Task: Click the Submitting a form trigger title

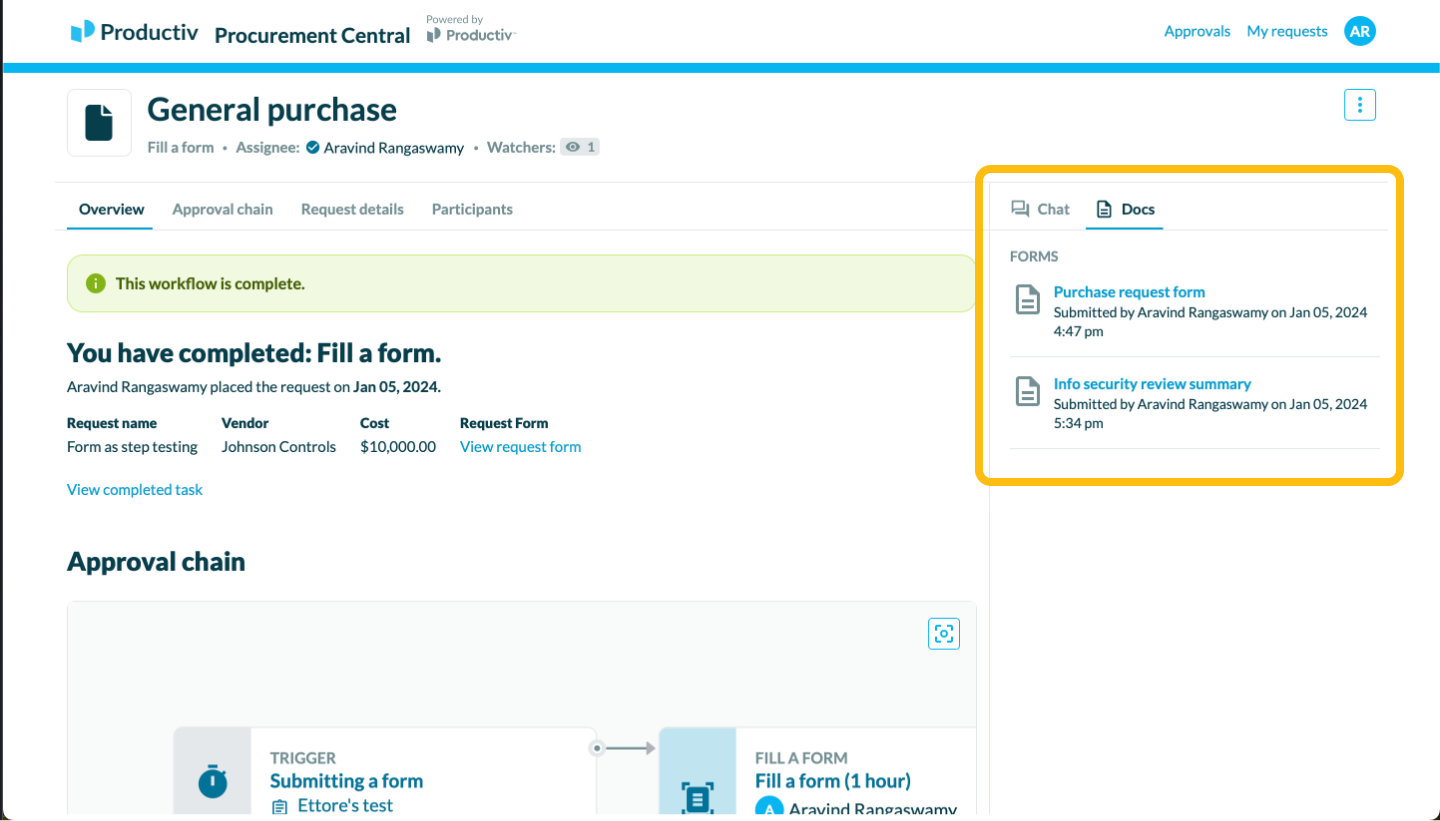Action: pos(346,781)
